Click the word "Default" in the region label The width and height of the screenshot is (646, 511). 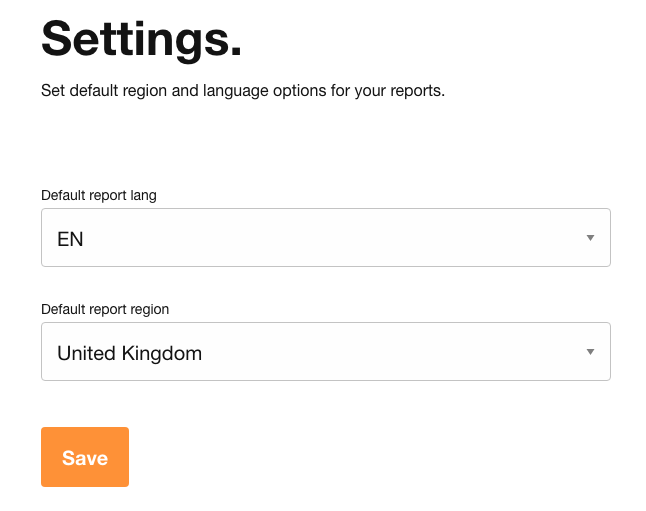tap(63, 309)
